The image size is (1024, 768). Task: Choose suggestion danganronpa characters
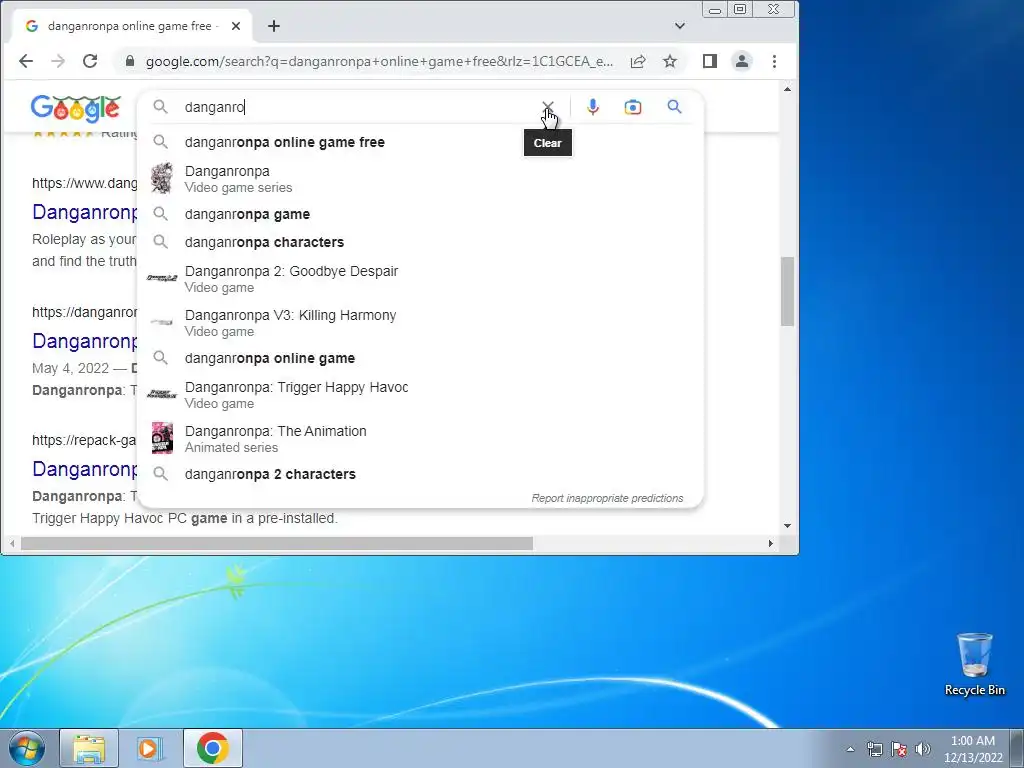coord(421,242)
